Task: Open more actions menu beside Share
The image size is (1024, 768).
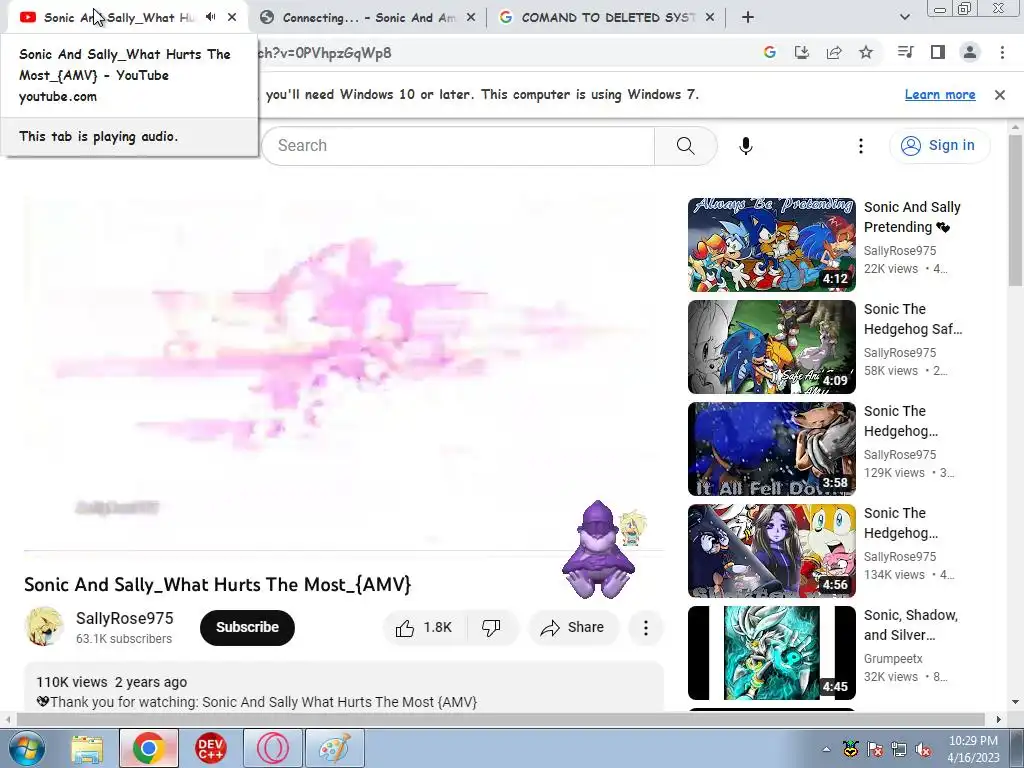Action: [x=645, y=628]
